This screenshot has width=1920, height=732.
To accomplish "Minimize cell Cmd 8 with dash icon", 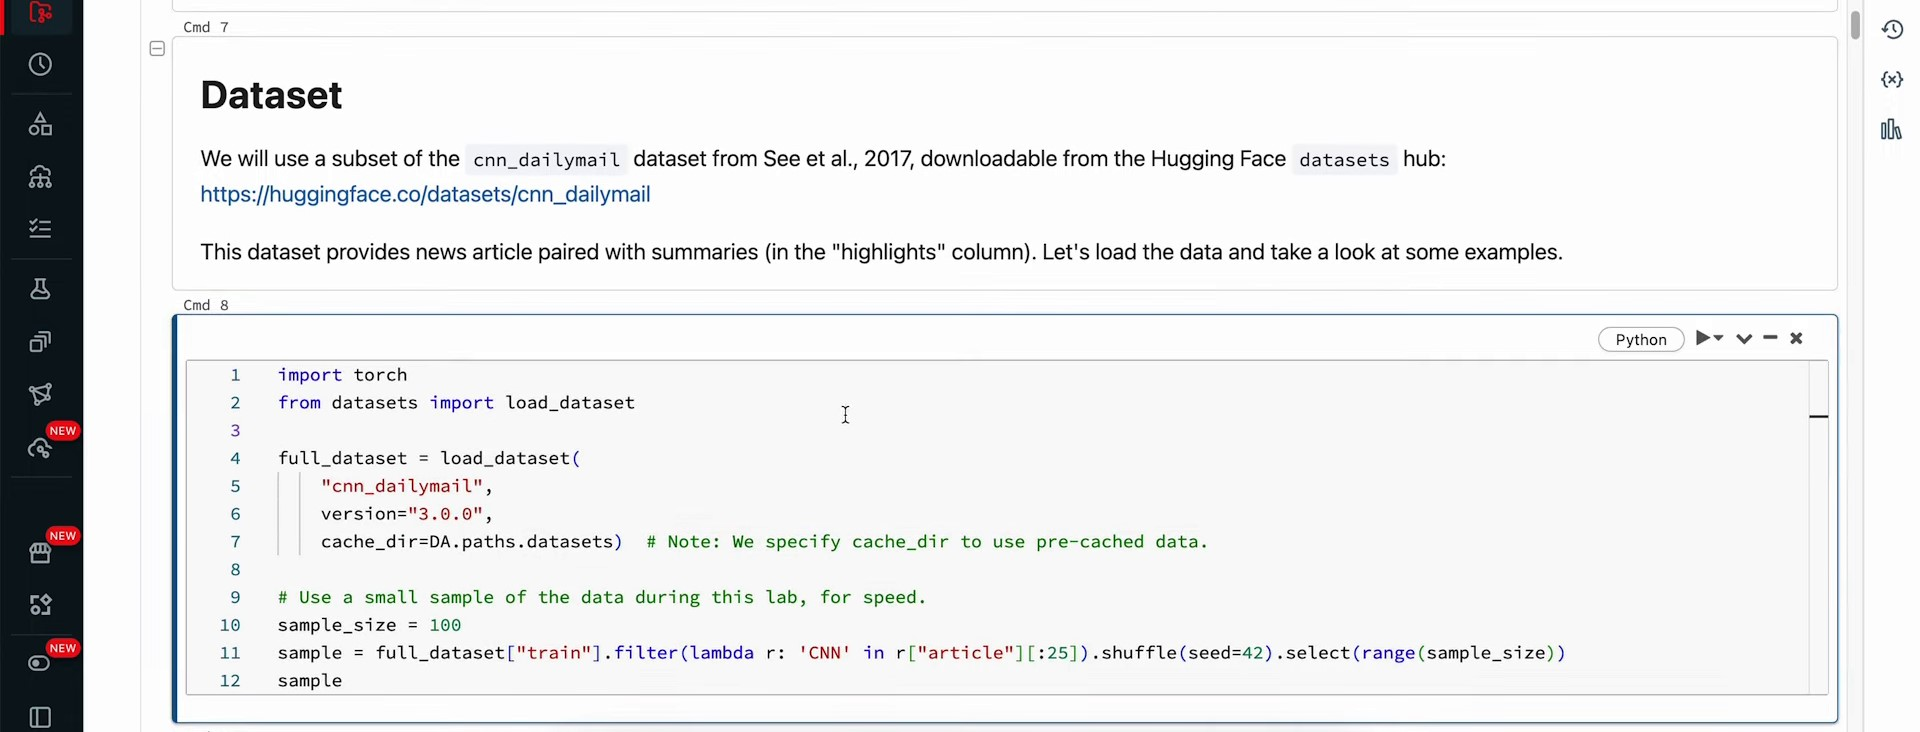I will click(x=1770, y=338).
